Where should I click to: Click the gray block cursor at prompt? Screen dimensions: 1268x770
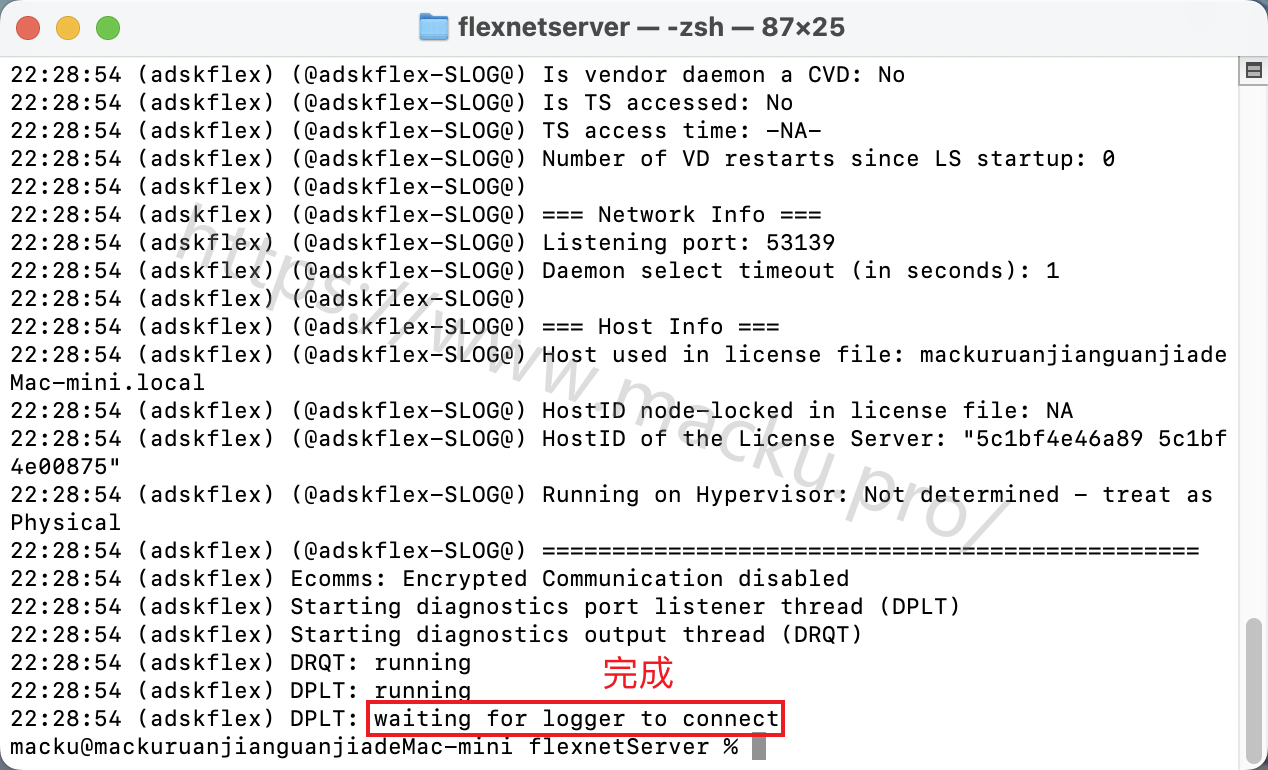pyautogui.click(x=759, y=747)
